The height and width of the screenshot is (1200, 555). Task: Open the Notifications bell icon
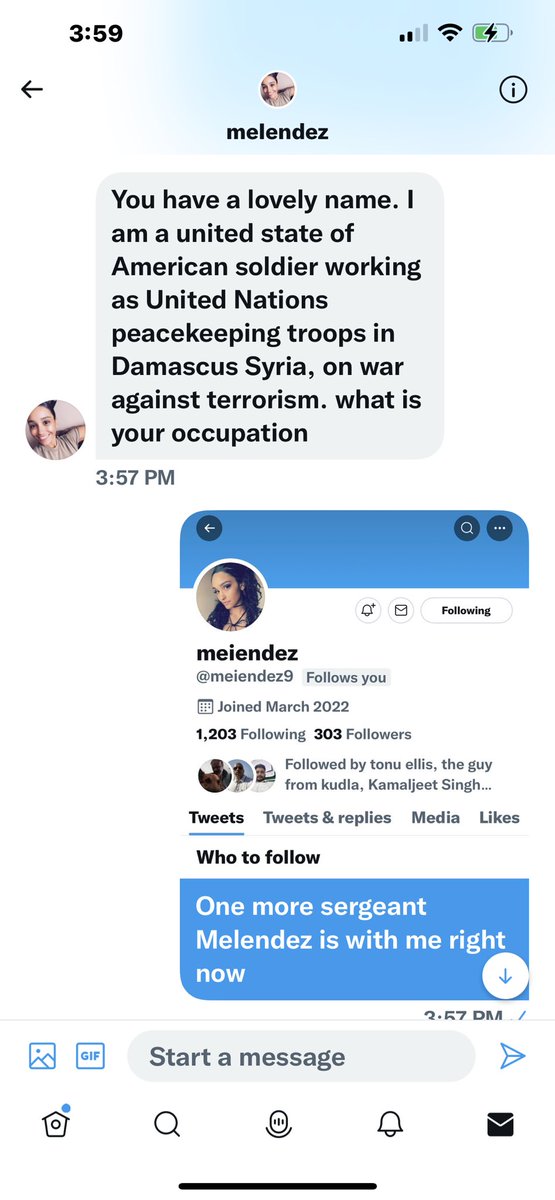click(x=390, y=1125)
